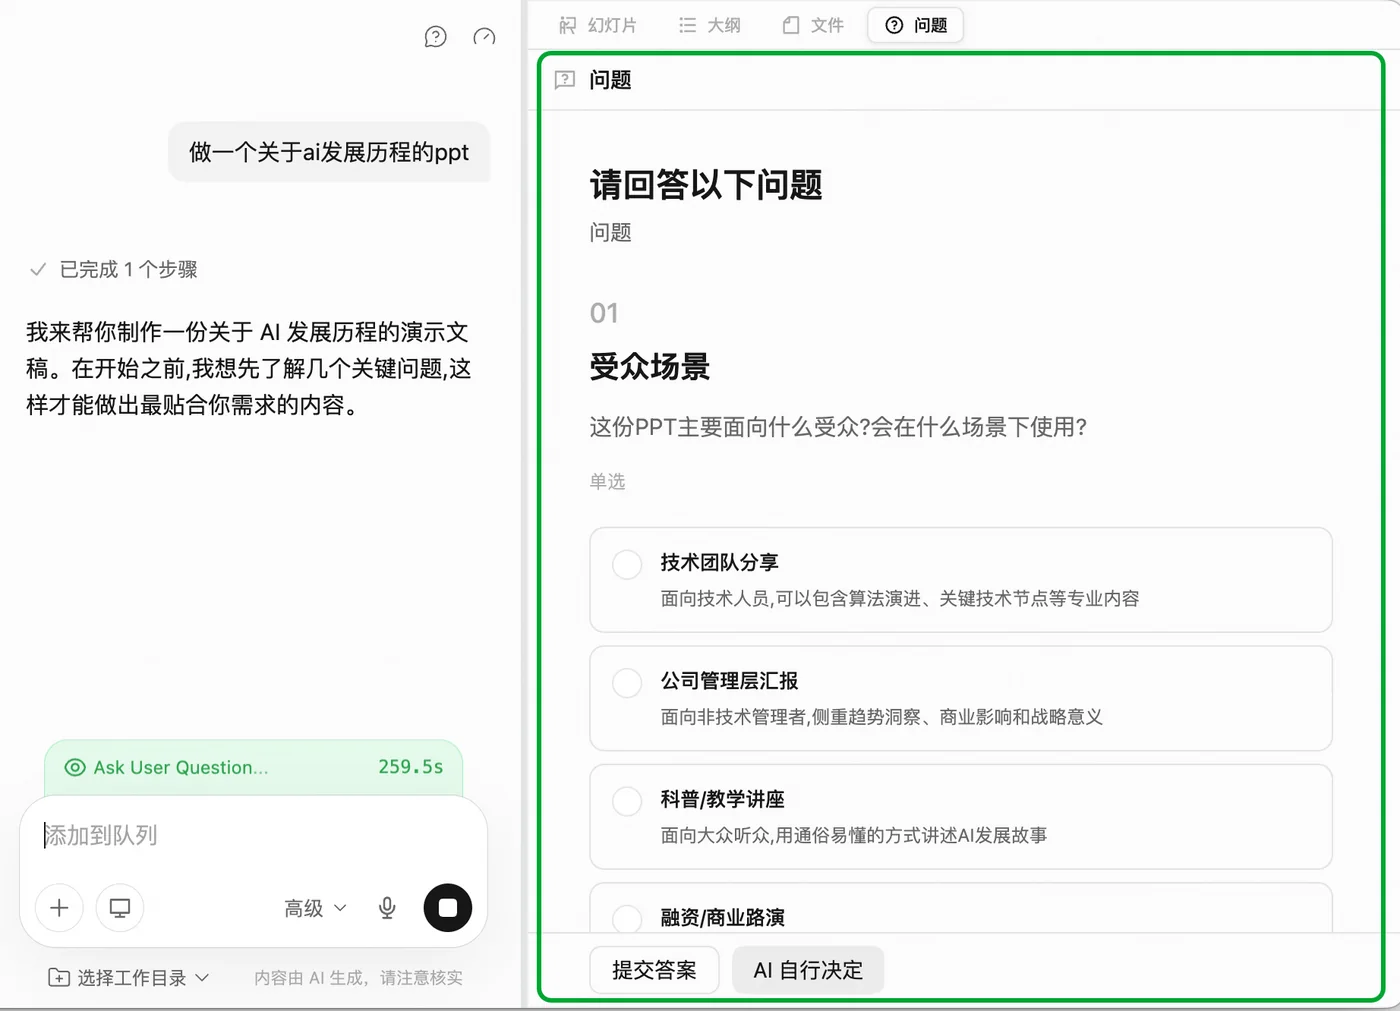
Task: Switch to the 文件 tab
Action: click(x=813, y=25)
